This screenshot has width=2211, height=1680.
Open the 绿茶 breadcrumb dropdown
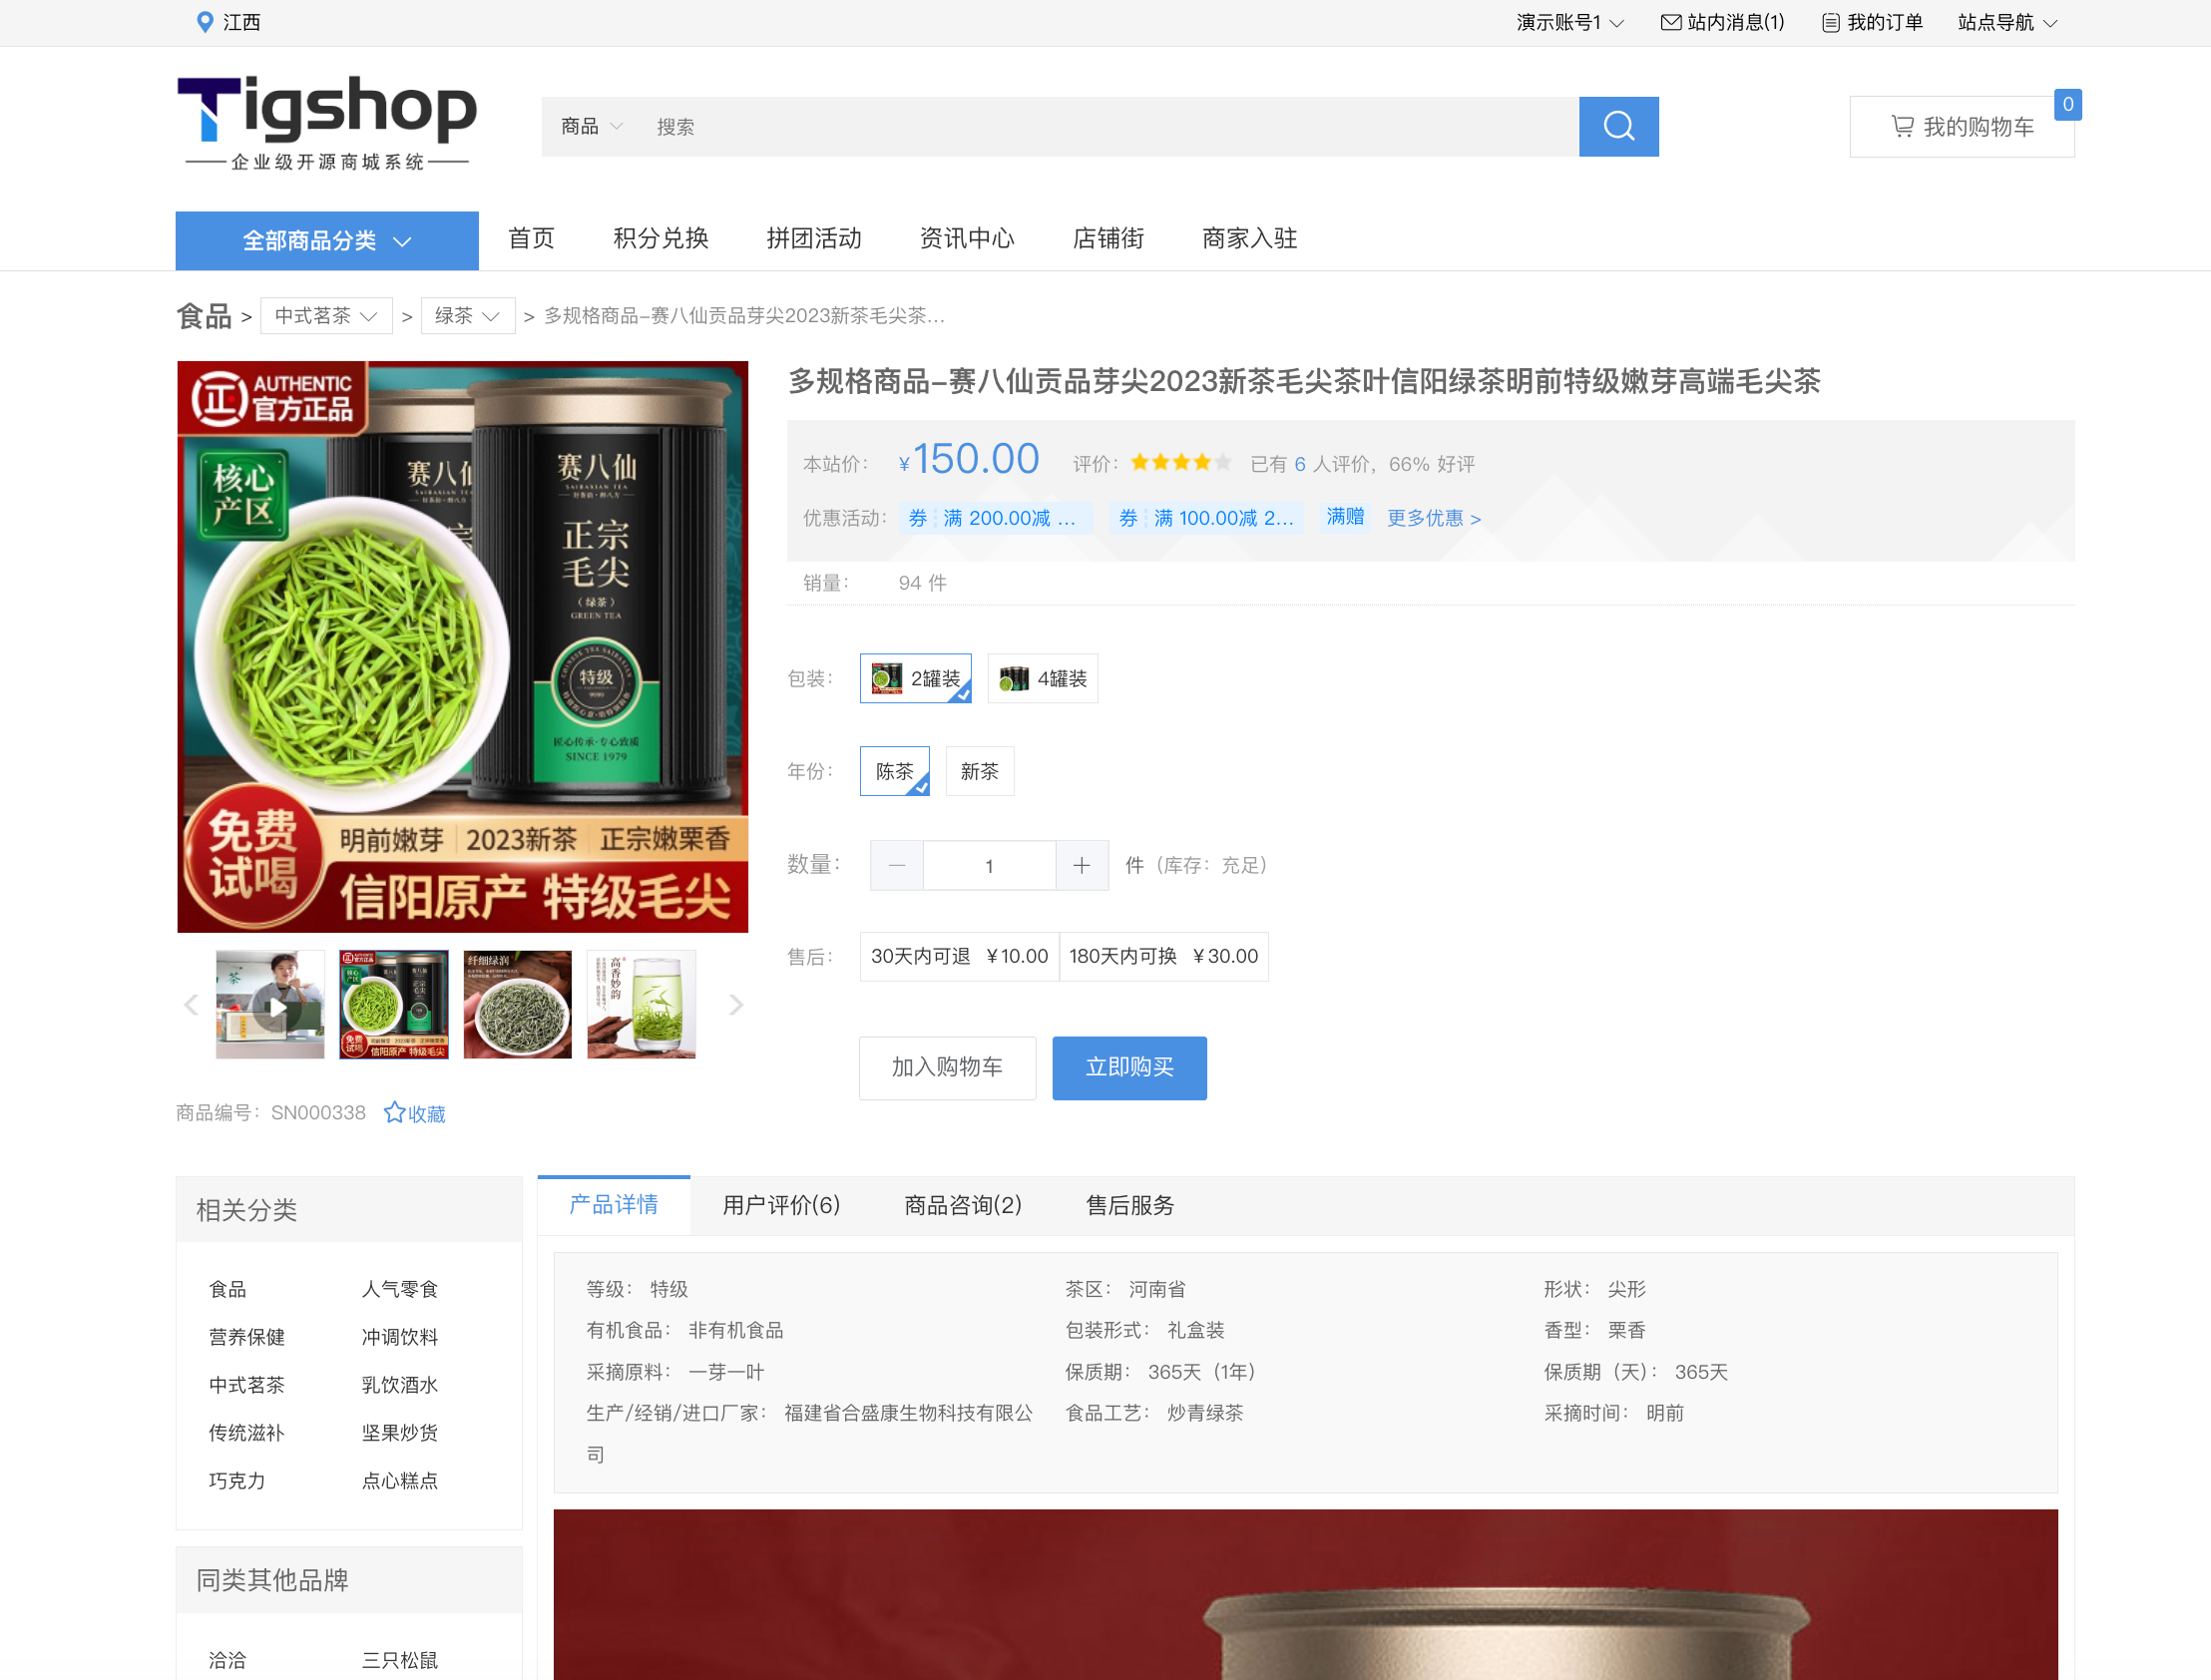[x=467, y=316]
